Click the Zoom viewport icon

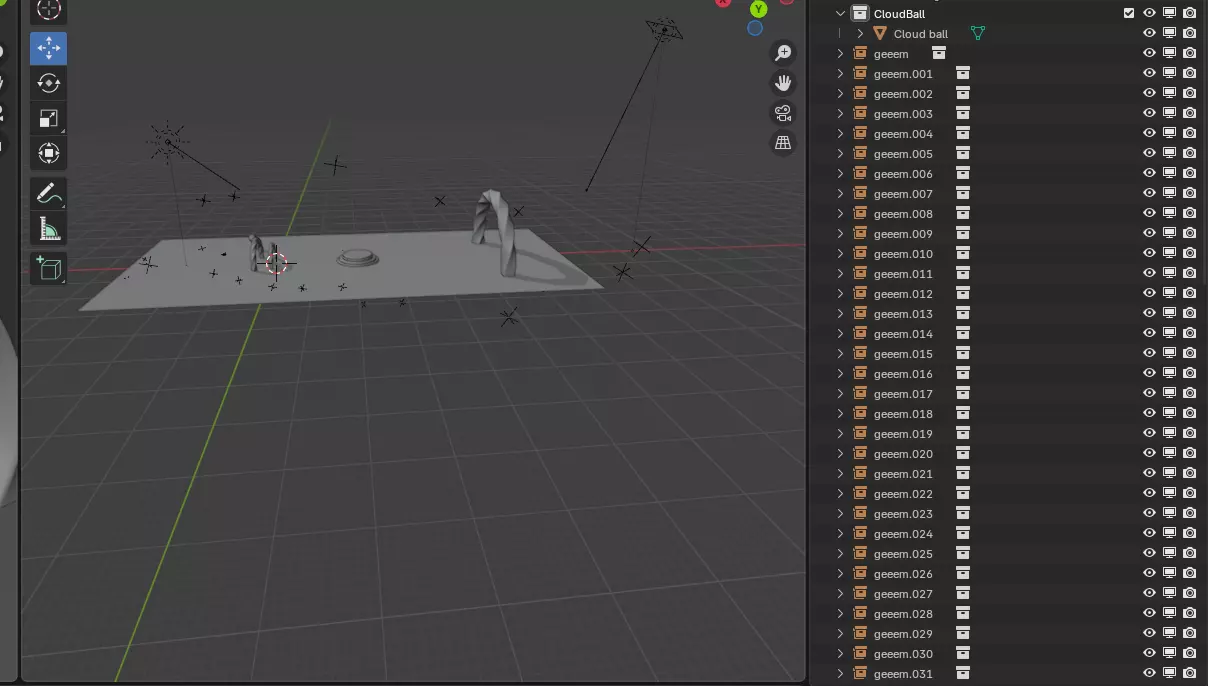tap(783, 53)
